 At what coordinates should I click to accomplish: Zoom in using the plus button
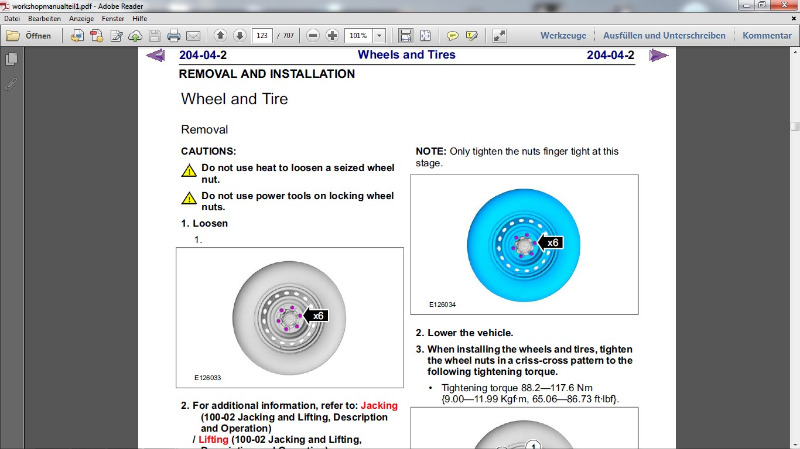332,36
